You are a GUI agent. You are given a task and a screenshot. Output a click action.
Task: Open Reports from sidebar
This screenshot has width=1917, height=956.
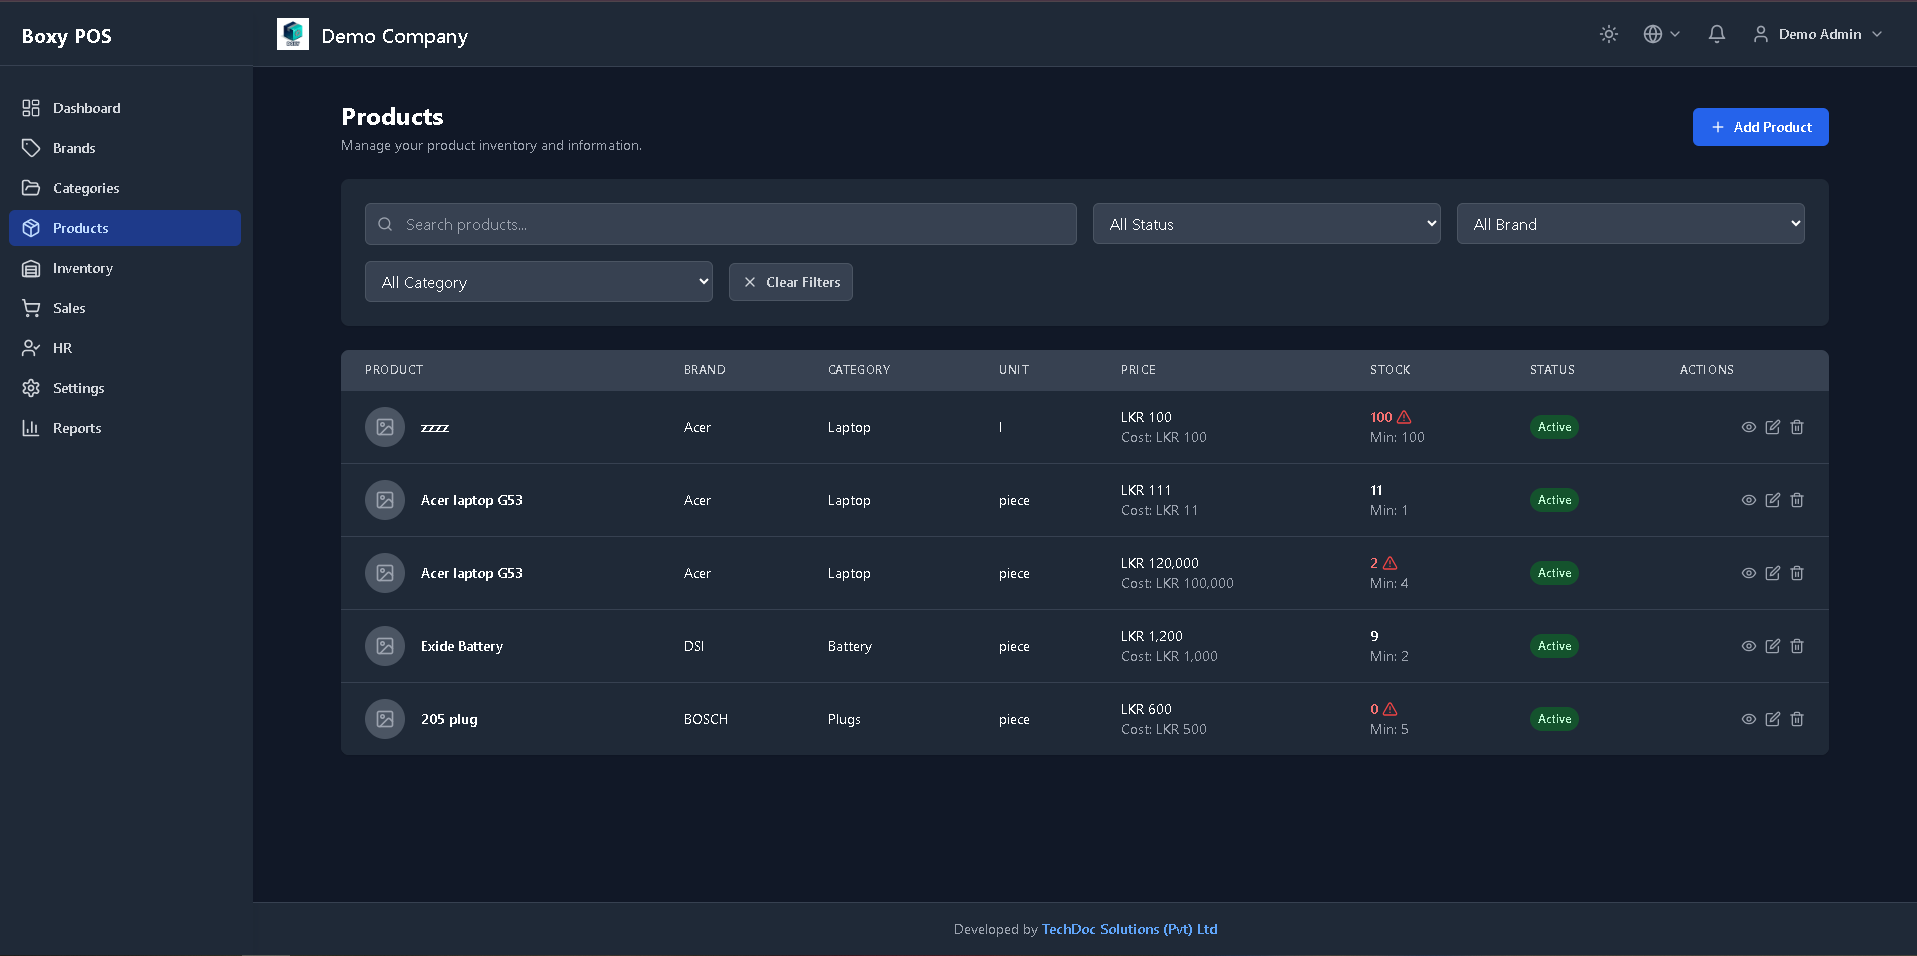[x=125, y=428]
